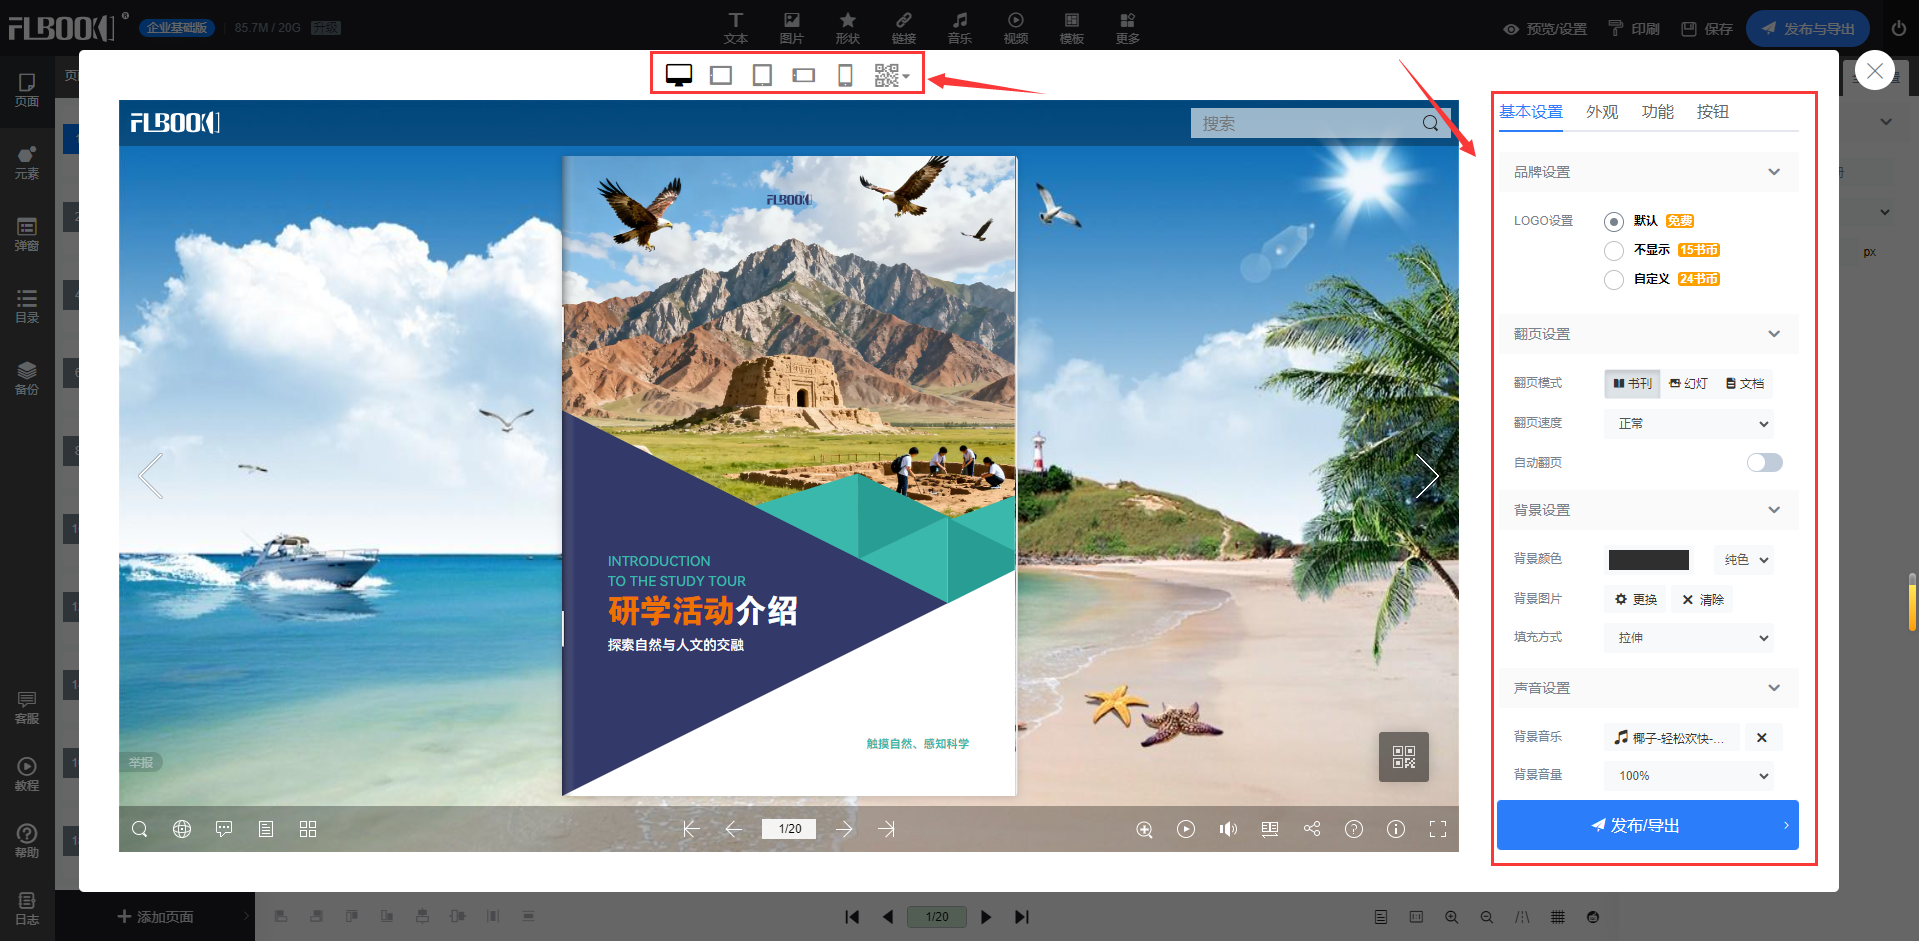Collapse the 品牌设置 section
The image size is (1919, 941).
pos(1773,172)
